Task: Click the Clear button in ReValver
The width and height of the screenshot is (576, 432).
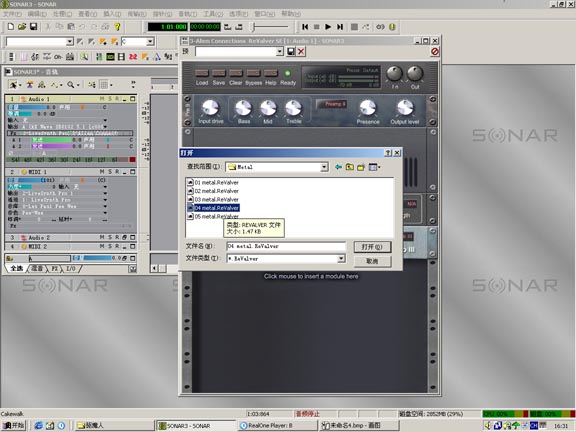Action: coord(236,73)
